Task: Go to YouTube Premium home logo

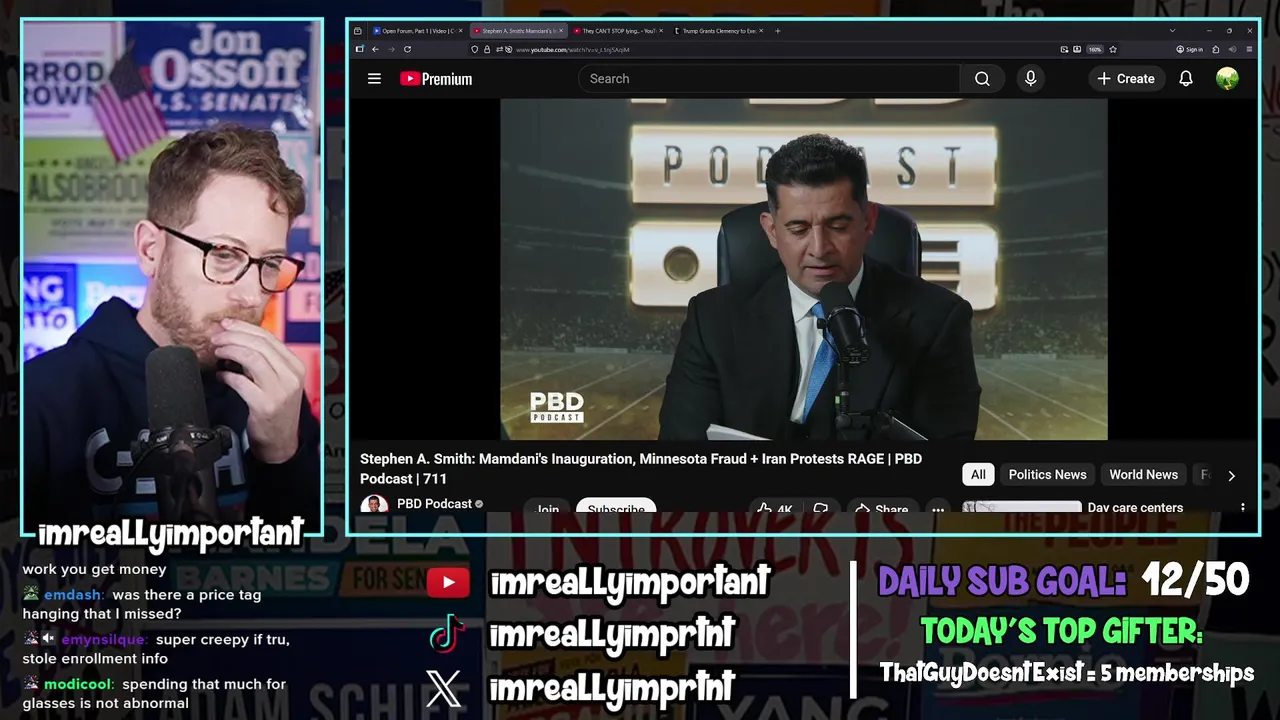Action: coord(436,79)
